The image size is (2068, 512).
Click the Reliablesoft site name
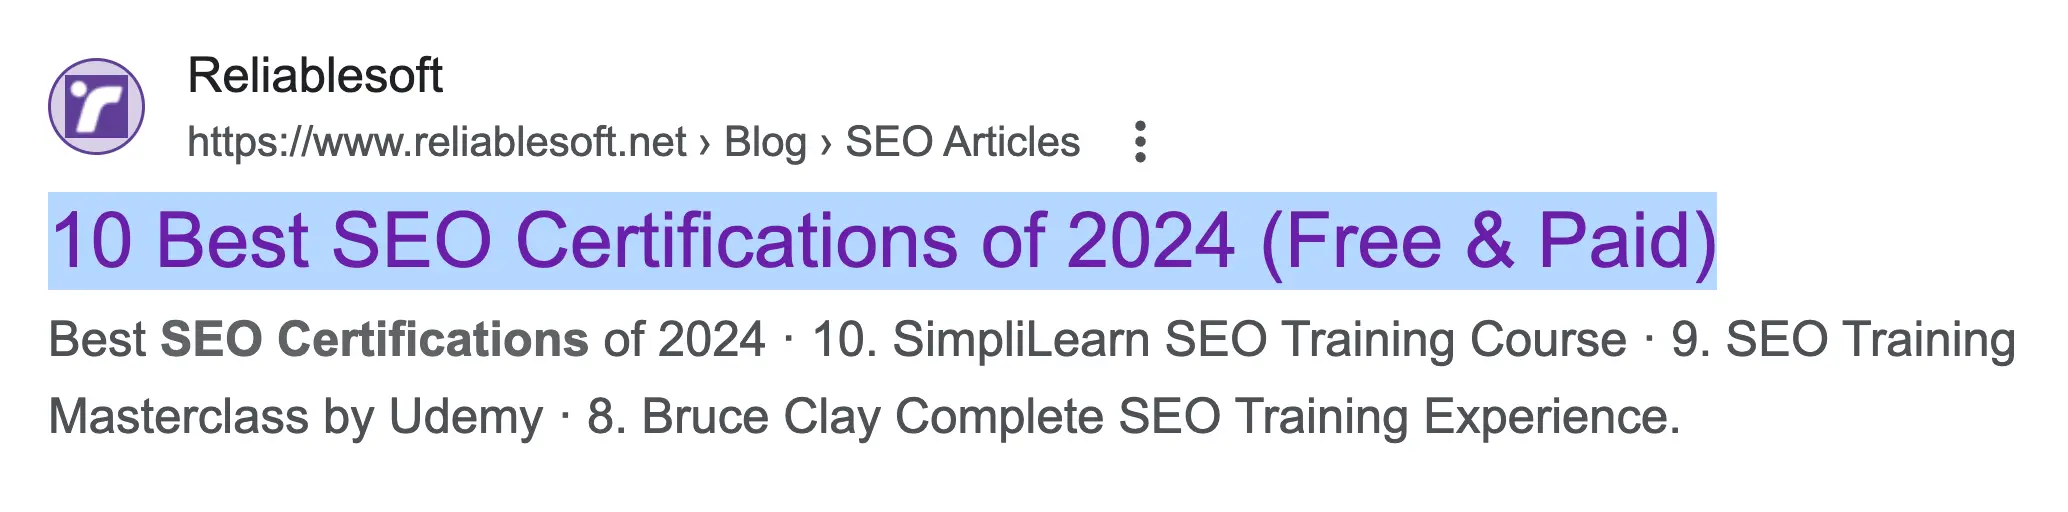[x=315, y=76]
